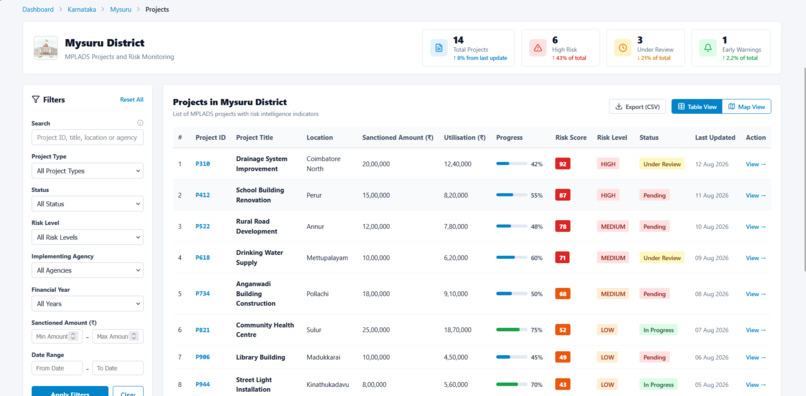Image resolution: width=806 pixels, height=396 pixels.
Task: Click HIGH risk level badge for P412
Action: point(608,195)
